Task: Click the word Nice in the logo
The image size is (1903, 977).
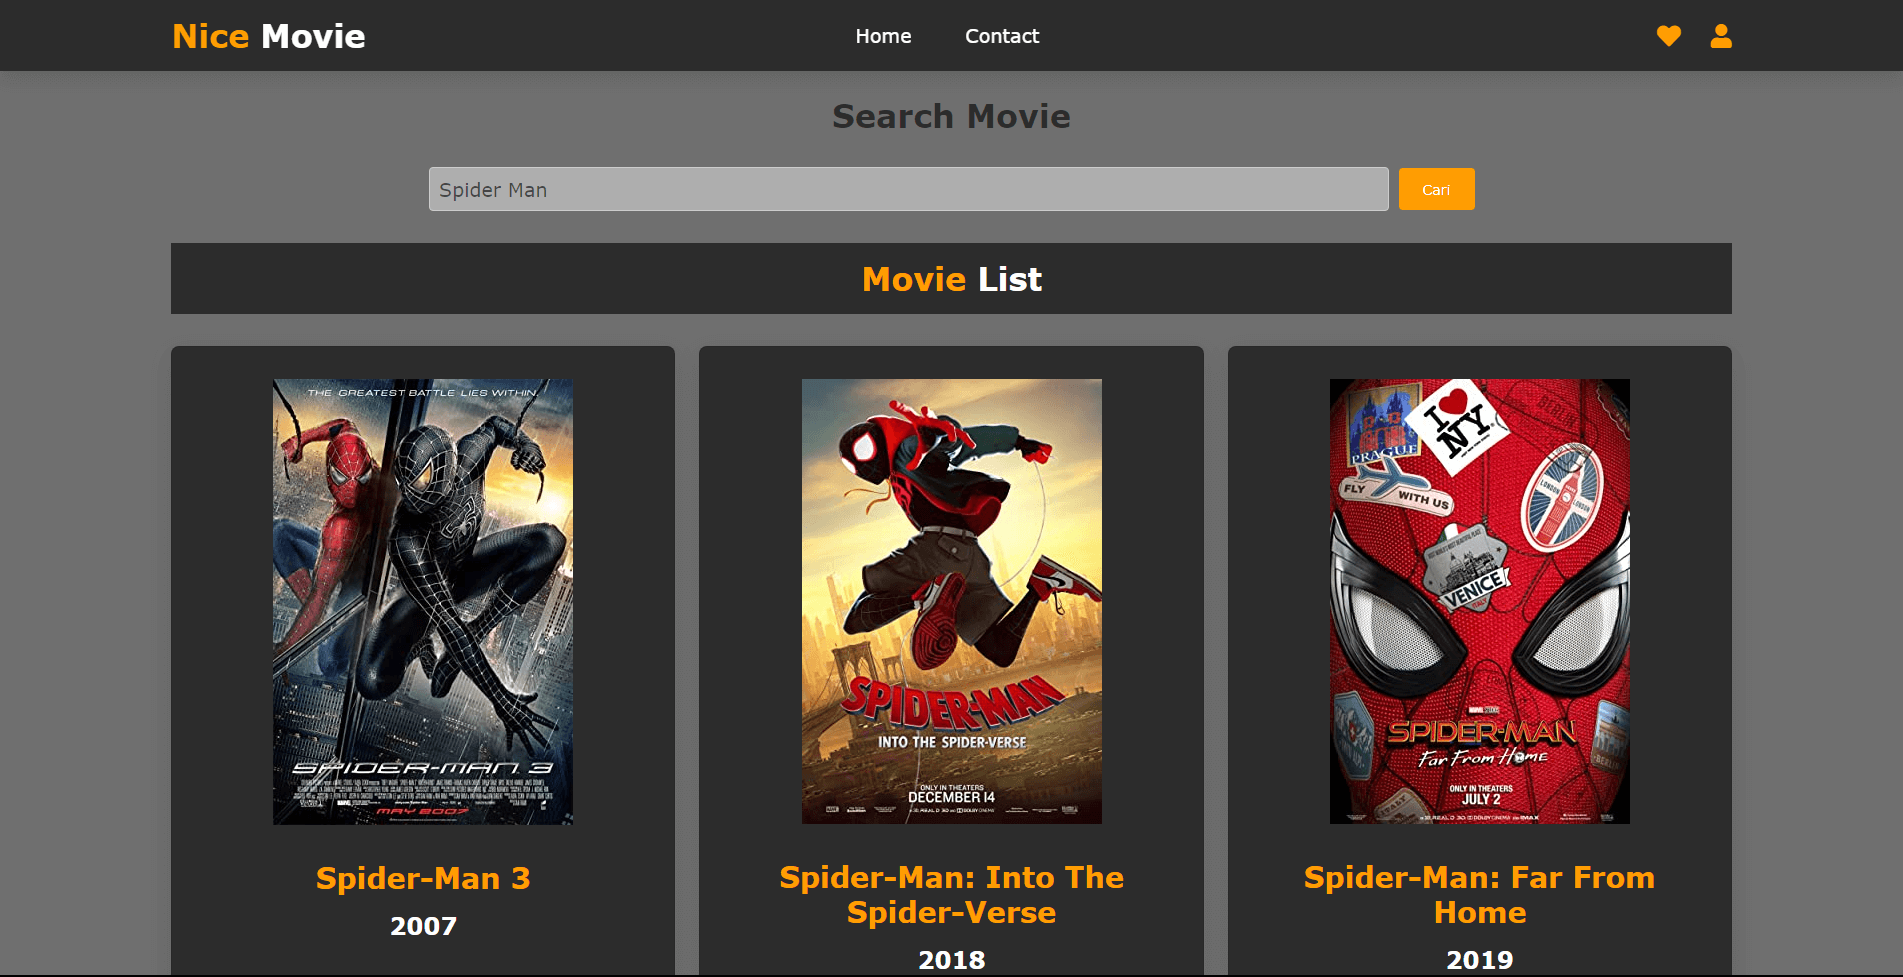Action: [x=210, y=36]
